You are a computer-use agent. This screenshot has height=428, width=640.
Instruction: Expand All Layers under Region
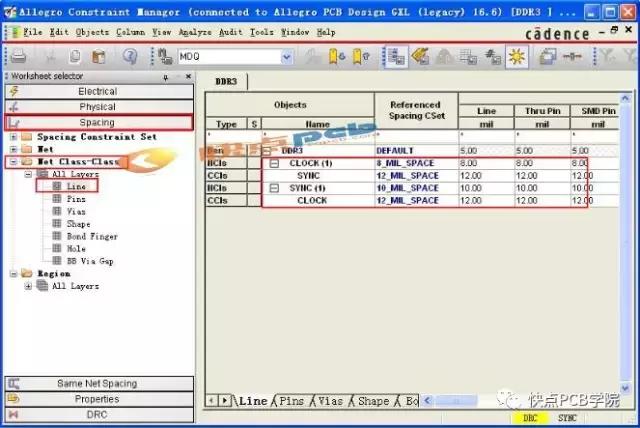coord(28,286)
